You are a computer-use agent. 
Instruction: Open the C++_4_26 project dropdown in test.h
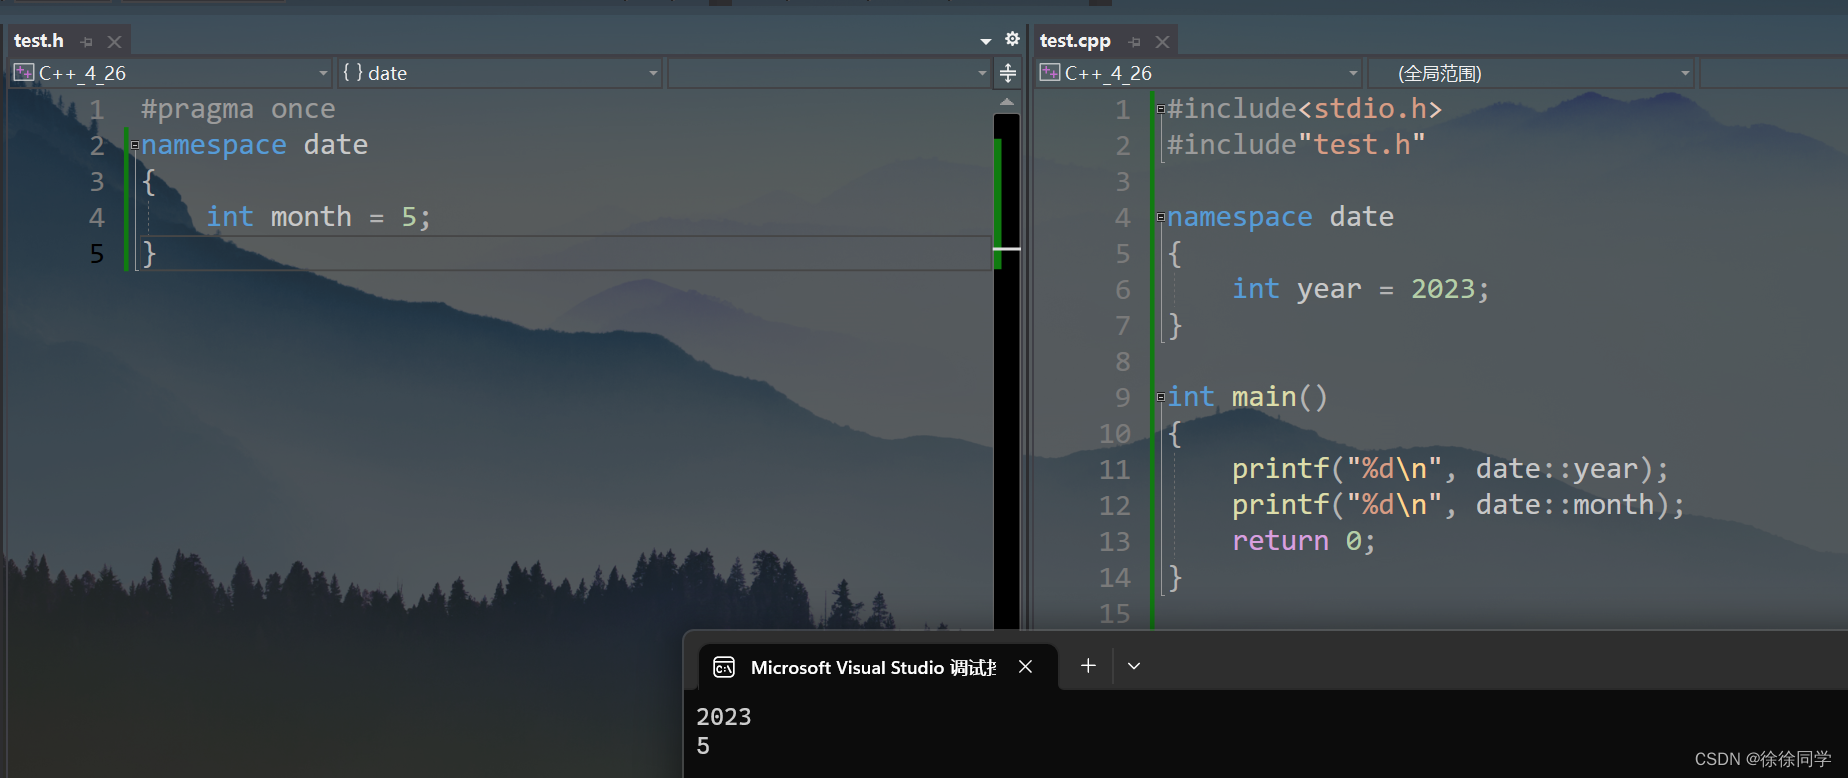(x=171, y=73)
